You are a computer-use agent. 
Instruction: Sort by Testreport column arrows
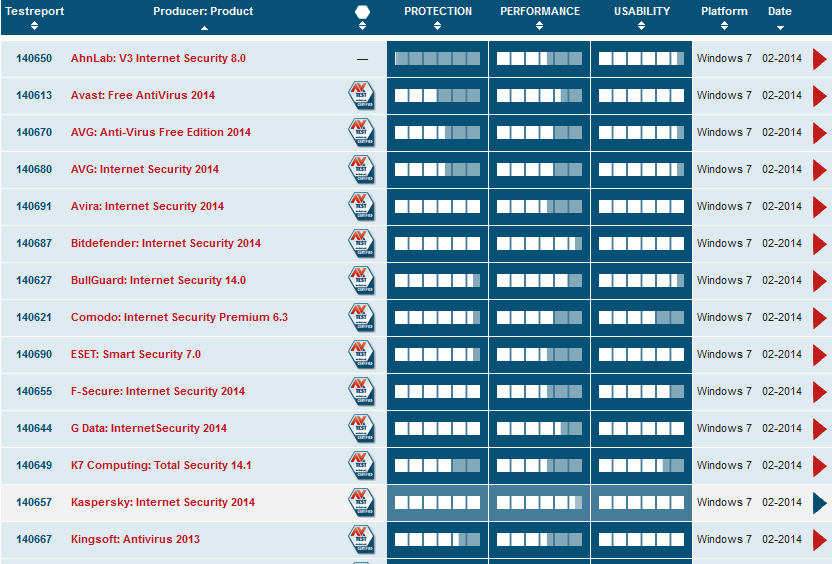pos(34,25)
